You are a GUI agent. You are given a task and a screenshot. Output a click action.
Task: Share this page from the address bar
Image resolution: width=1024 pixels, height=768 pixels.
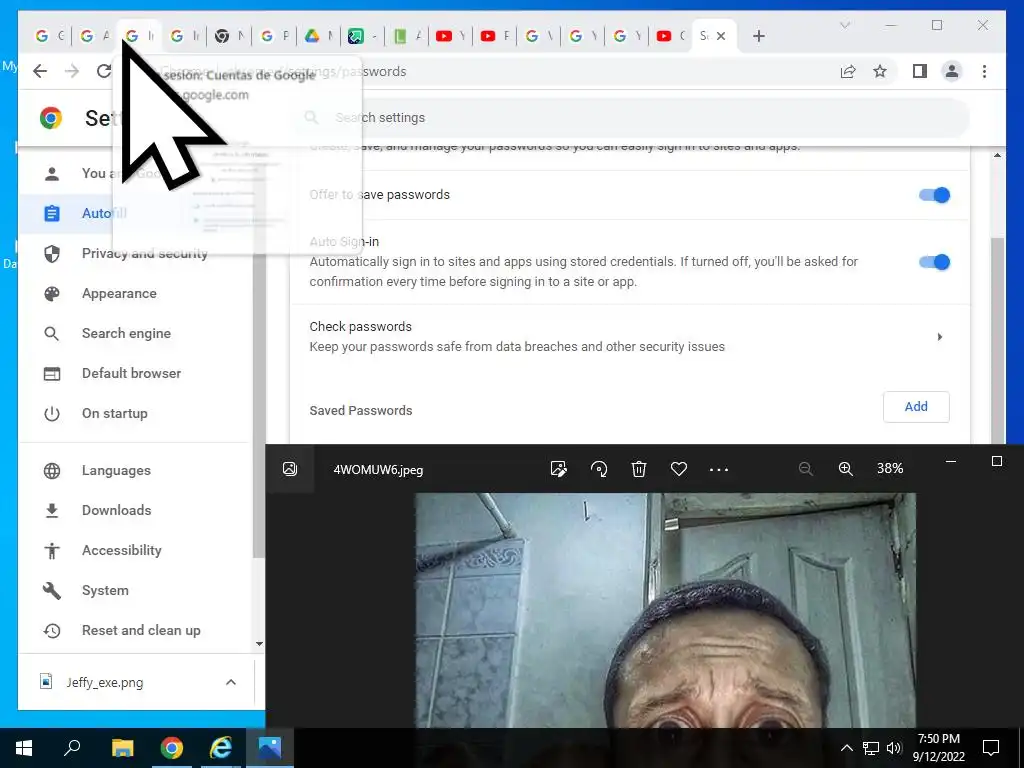(848, 71)
